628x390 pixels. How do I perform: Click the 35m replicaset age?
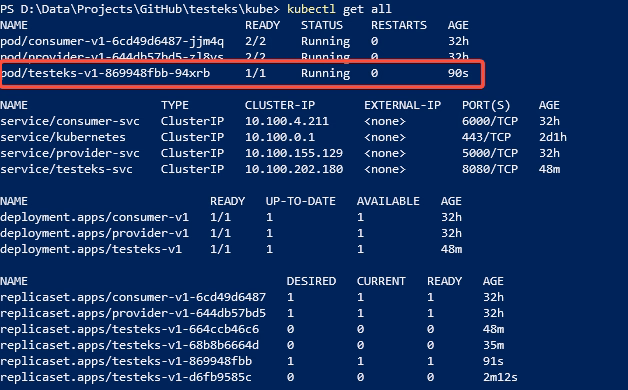click(493, 345)
